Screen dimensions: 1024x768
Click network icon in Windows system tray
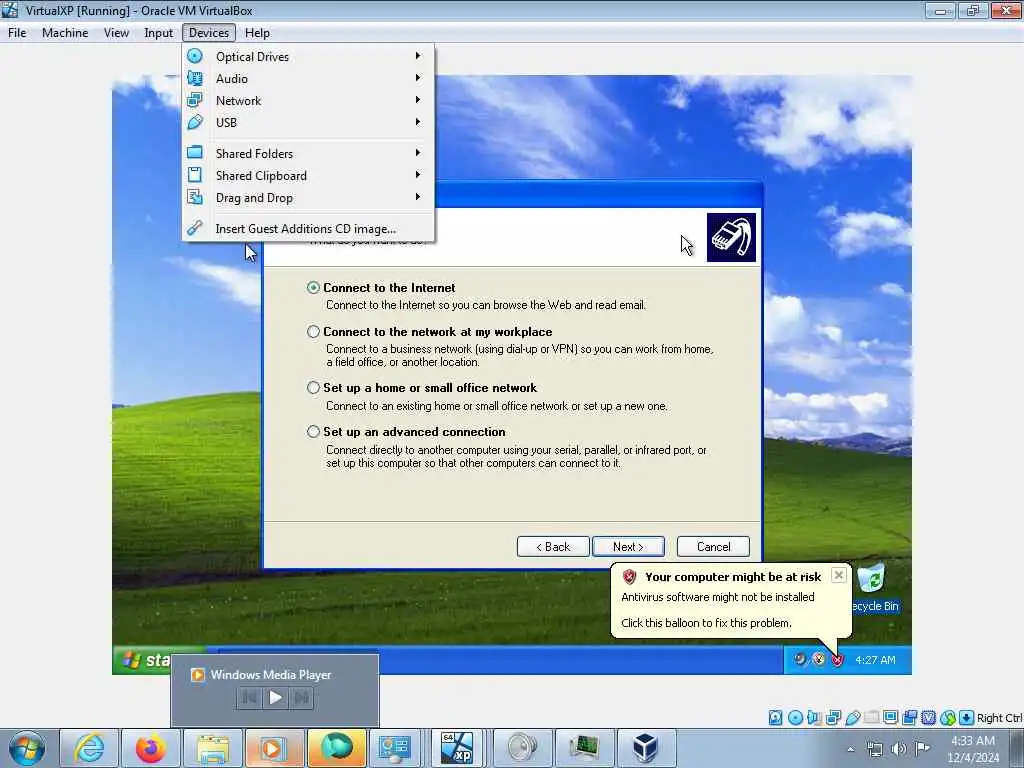coord(874,748)
